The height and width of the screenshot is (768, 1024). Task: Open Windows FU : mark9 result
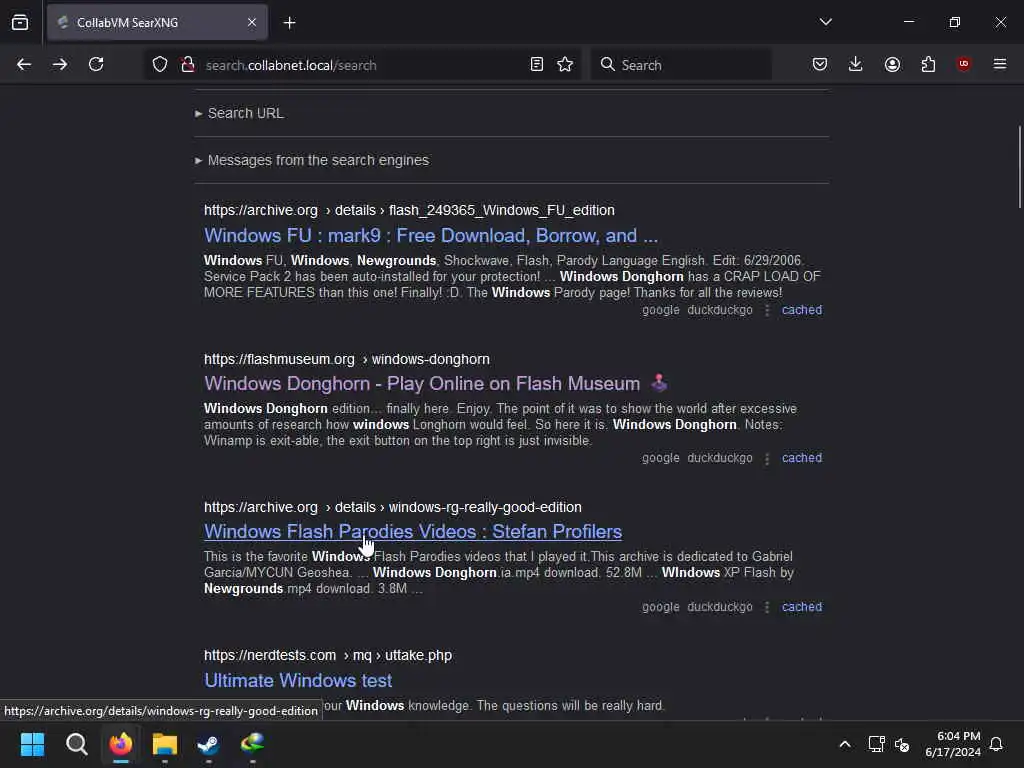[431, 236]
